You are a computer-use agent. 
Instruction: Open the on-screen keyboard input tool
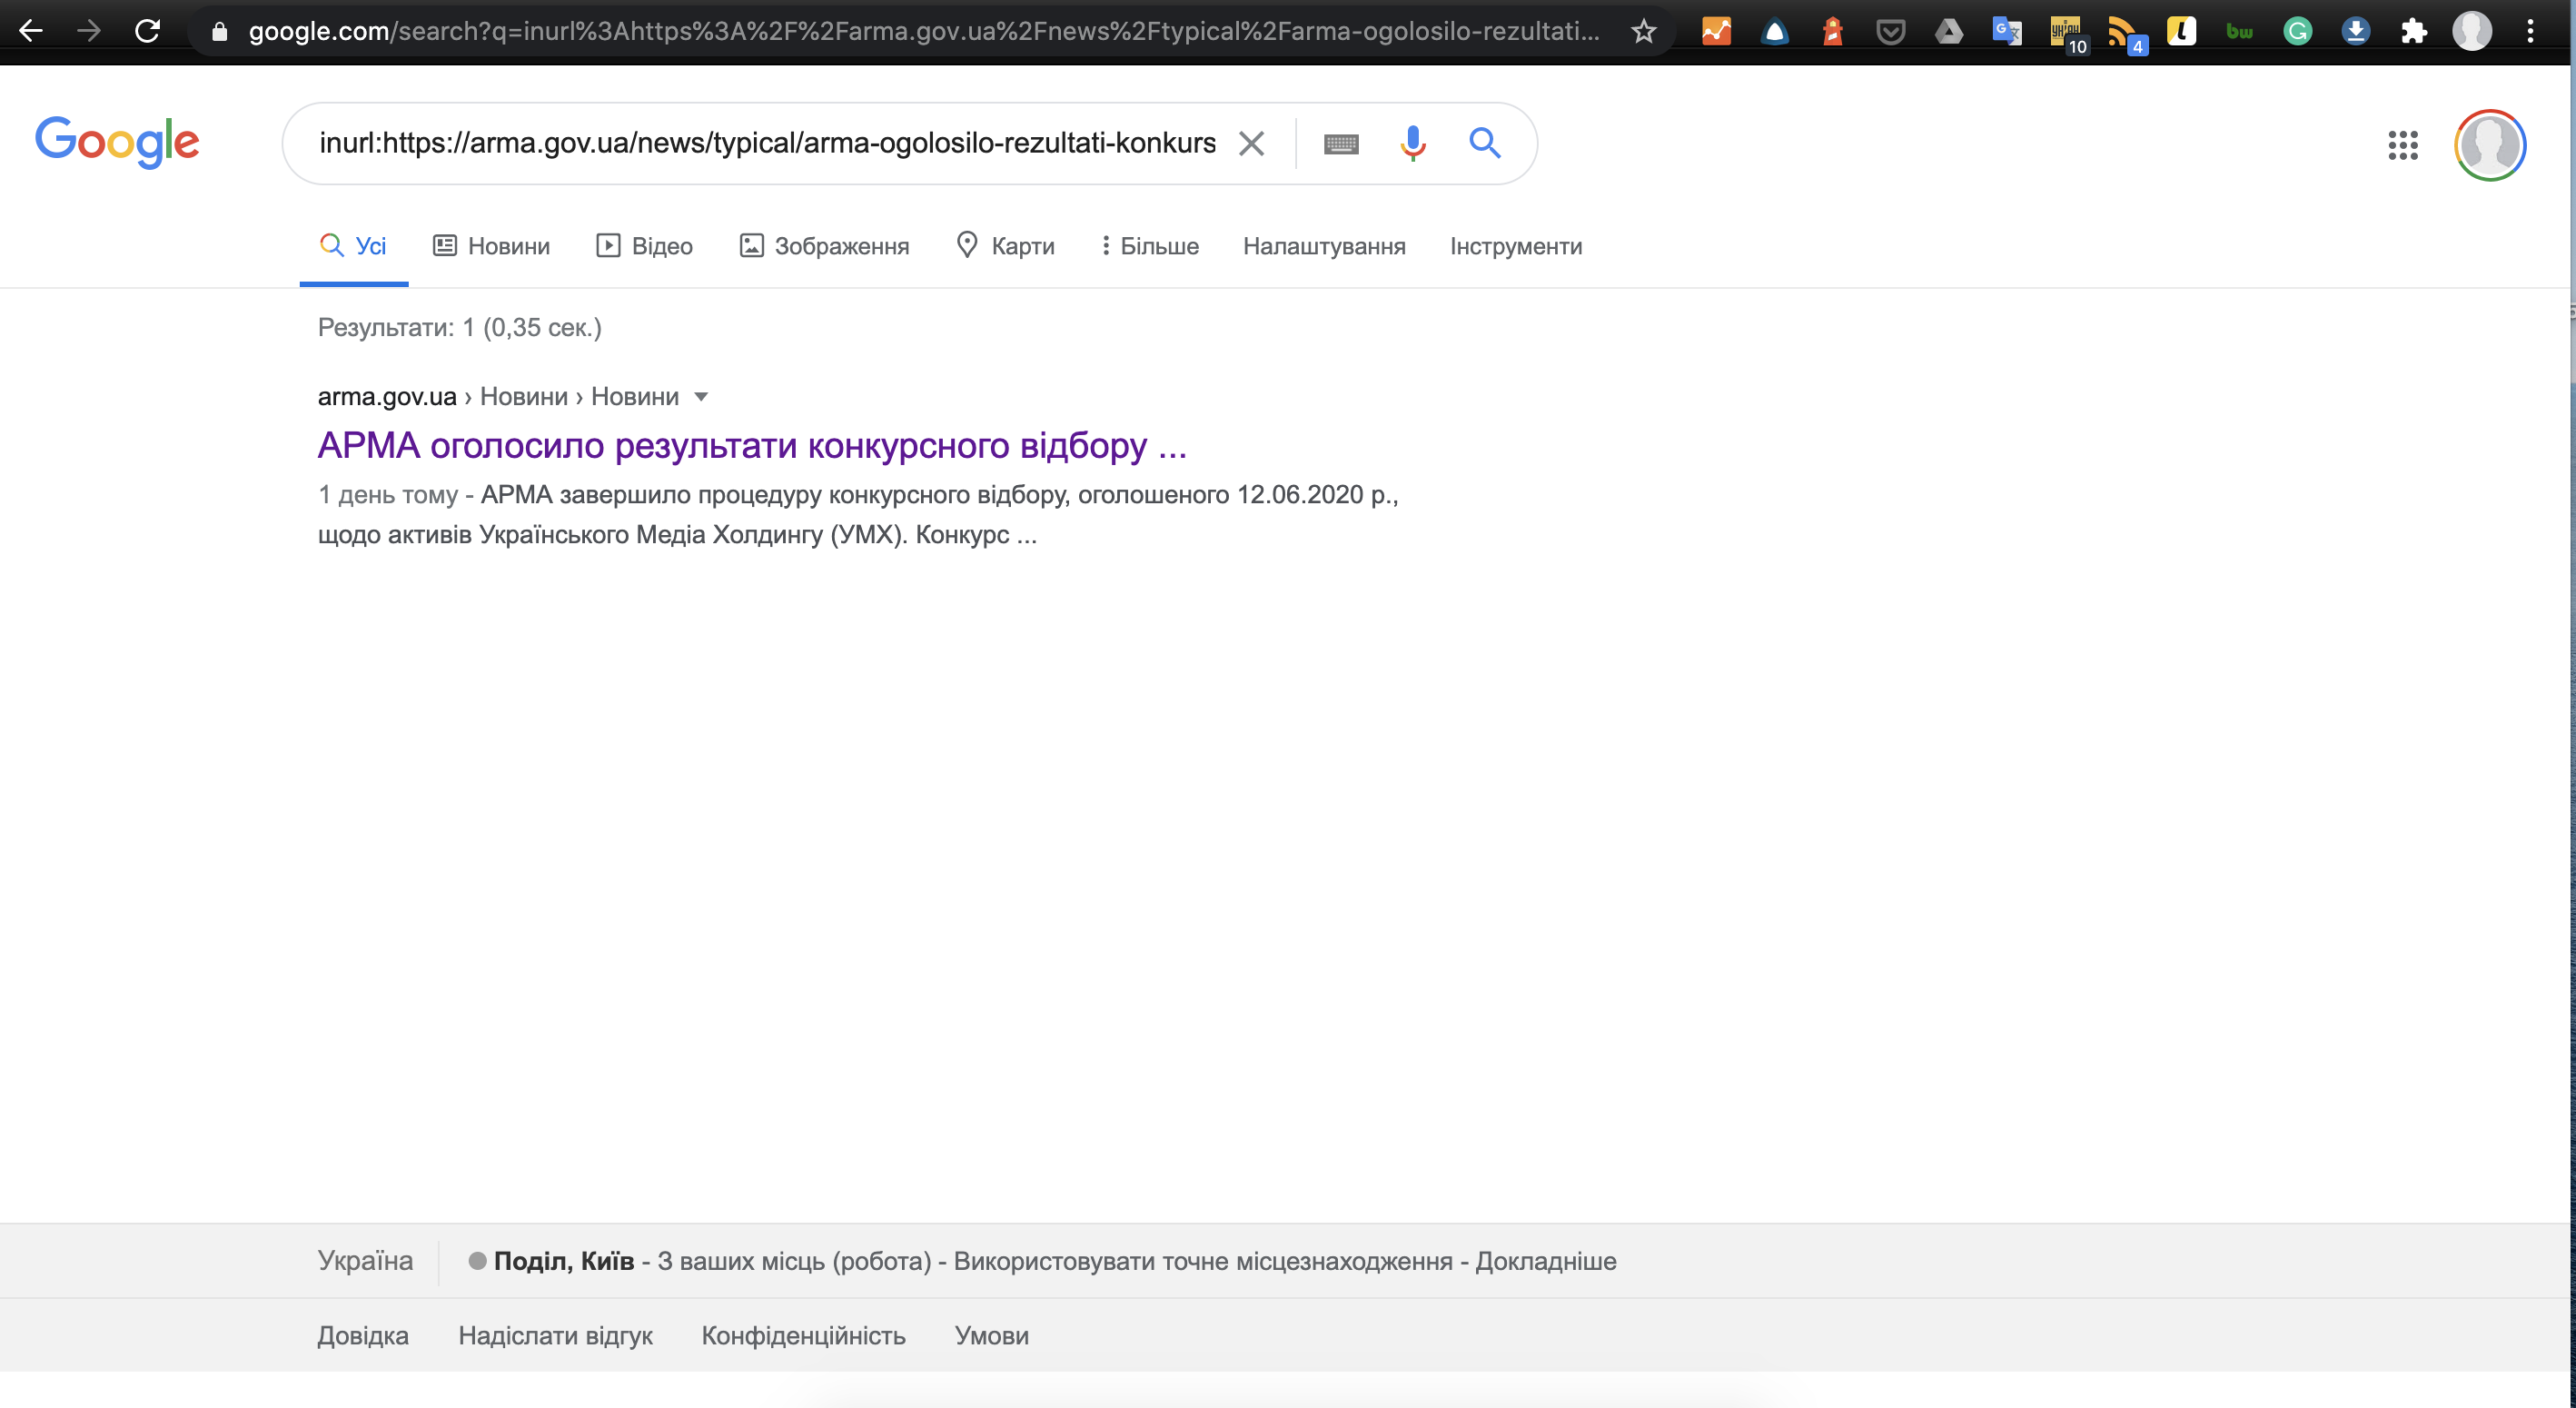(1341, 144)
